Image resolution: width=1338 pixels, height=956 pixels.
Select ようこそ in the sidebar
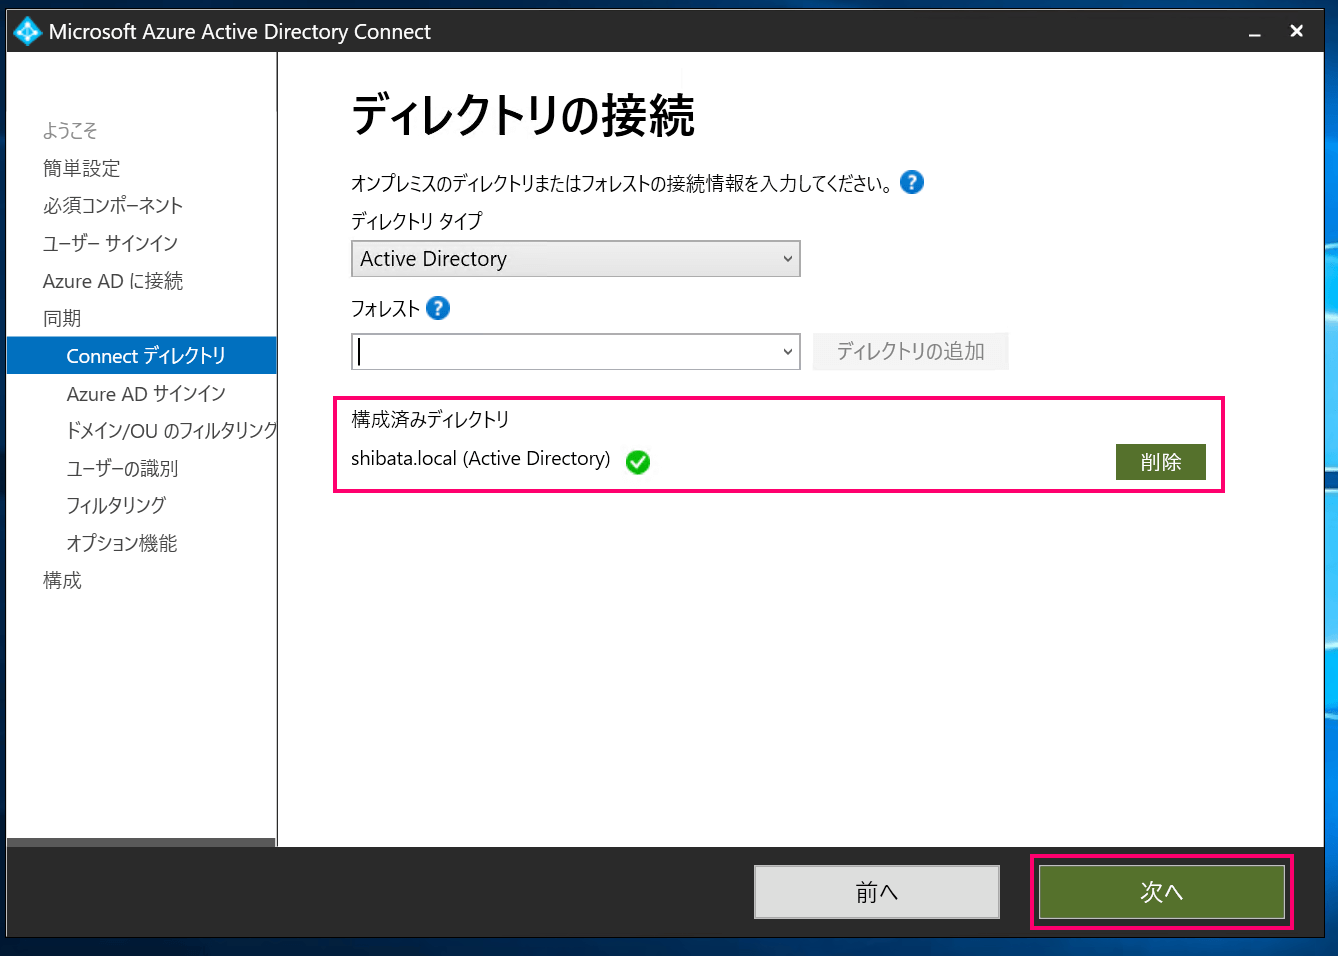(70, 131)
